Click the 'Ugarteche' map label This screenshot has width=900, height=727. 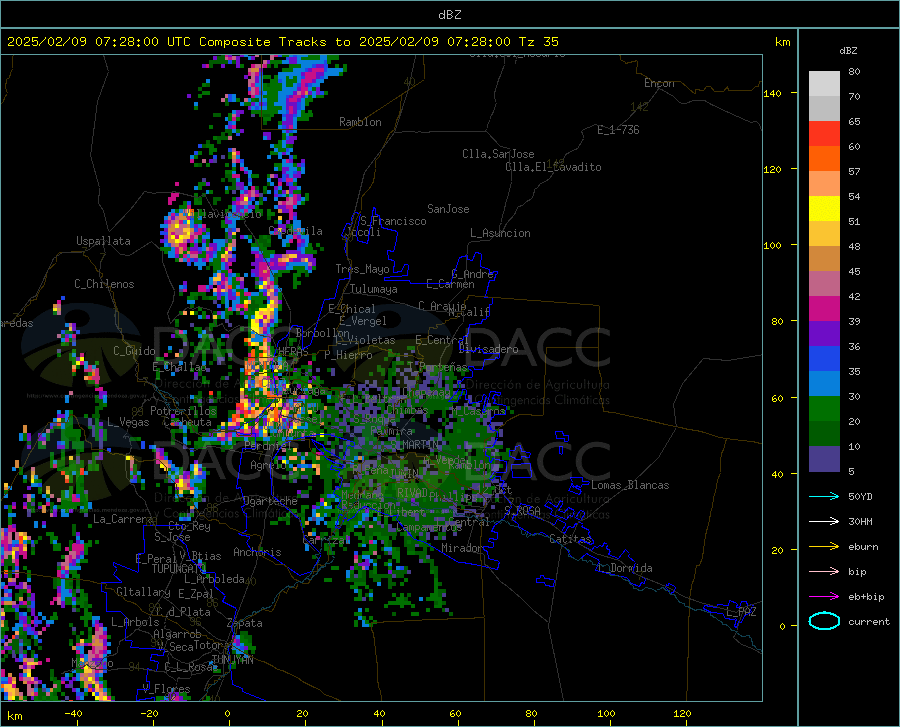point(270,501)
